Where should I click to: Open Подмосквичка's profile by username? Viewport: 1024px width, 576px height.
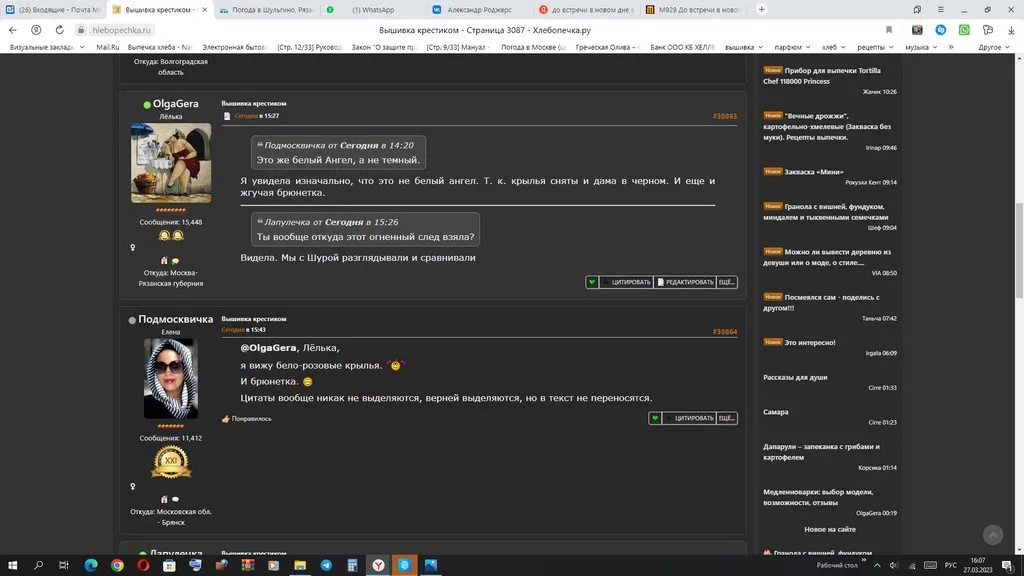click(175, 320)
